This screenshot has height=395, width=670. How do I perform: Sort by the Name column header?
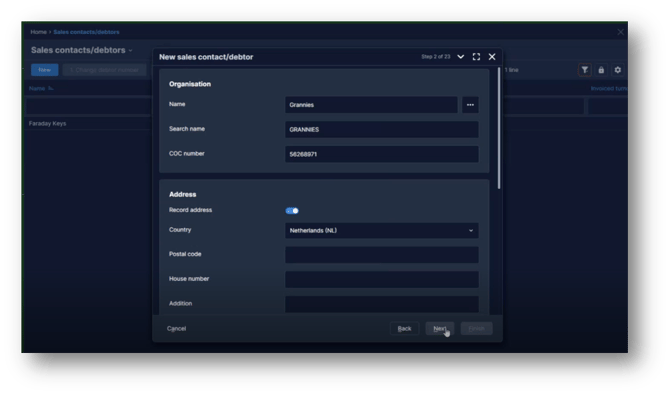37,88
